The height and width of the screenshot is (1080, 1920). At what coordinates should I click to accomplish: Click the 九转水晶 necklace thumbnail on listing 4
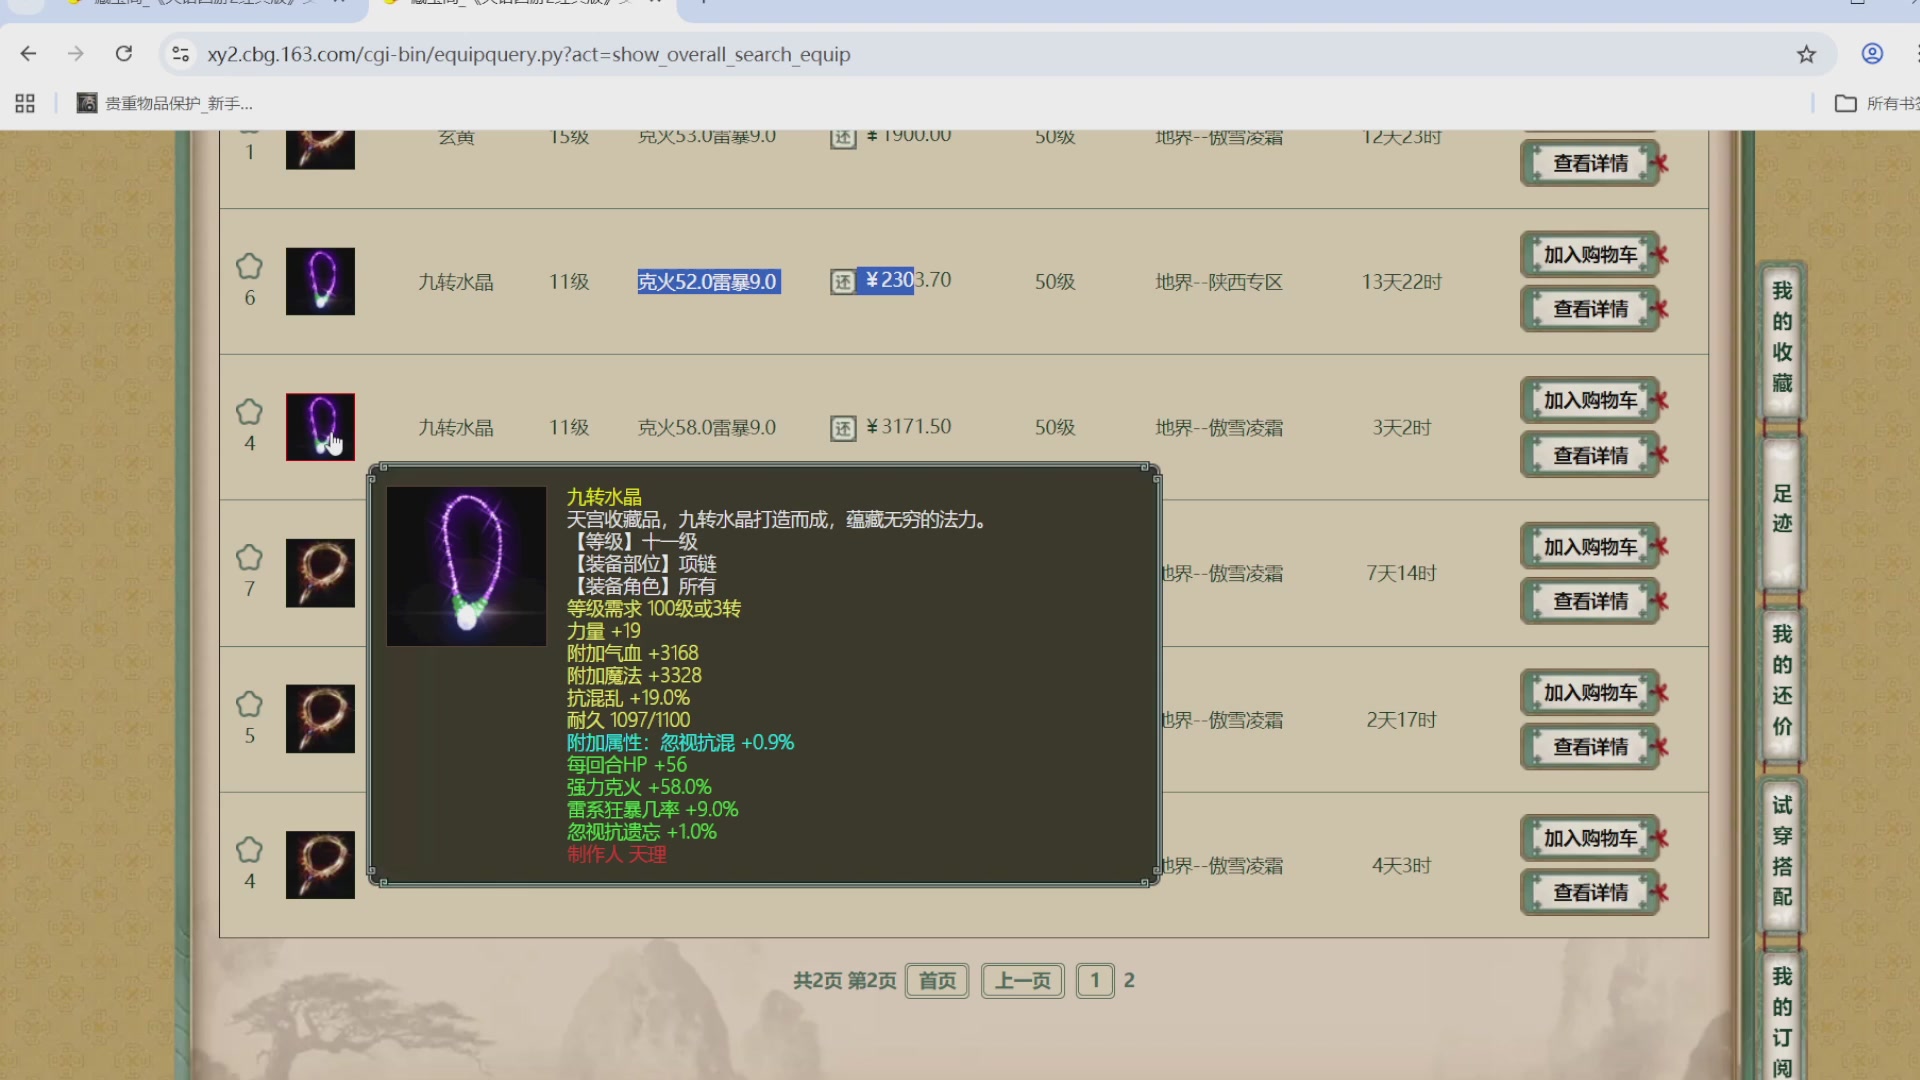320,427
